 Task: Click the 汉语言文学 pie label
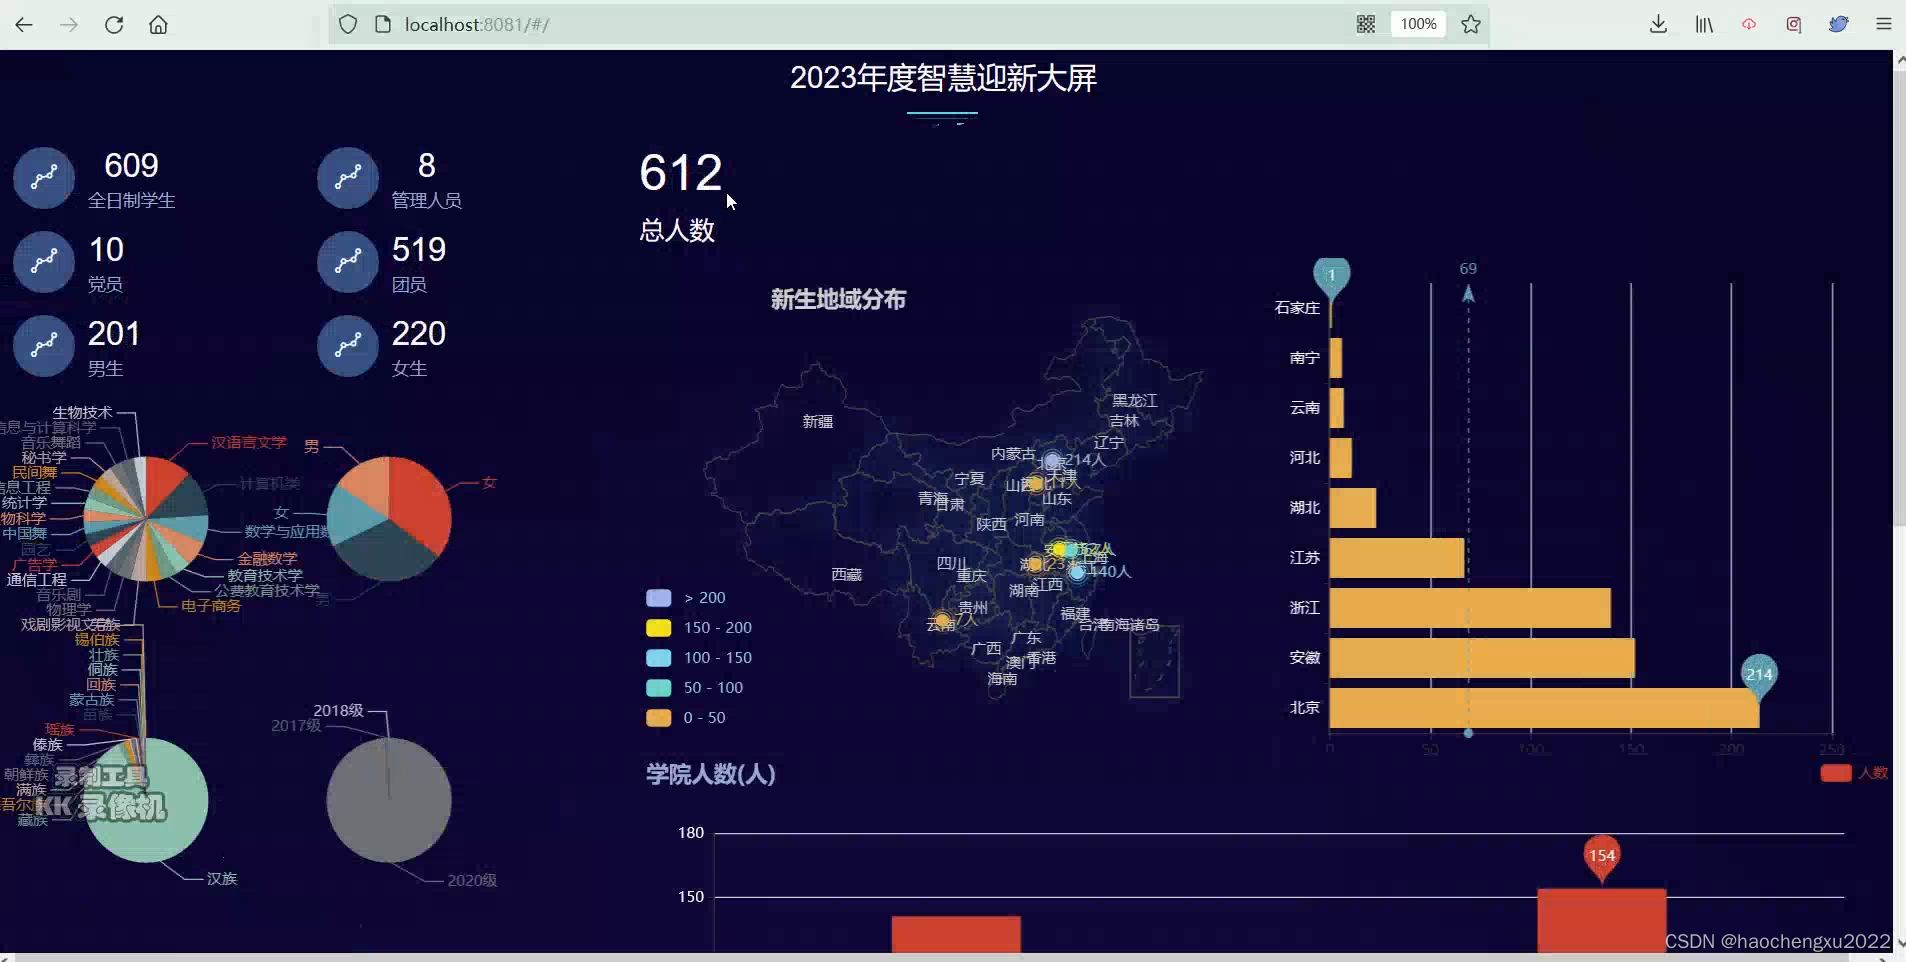click(249, 442)
